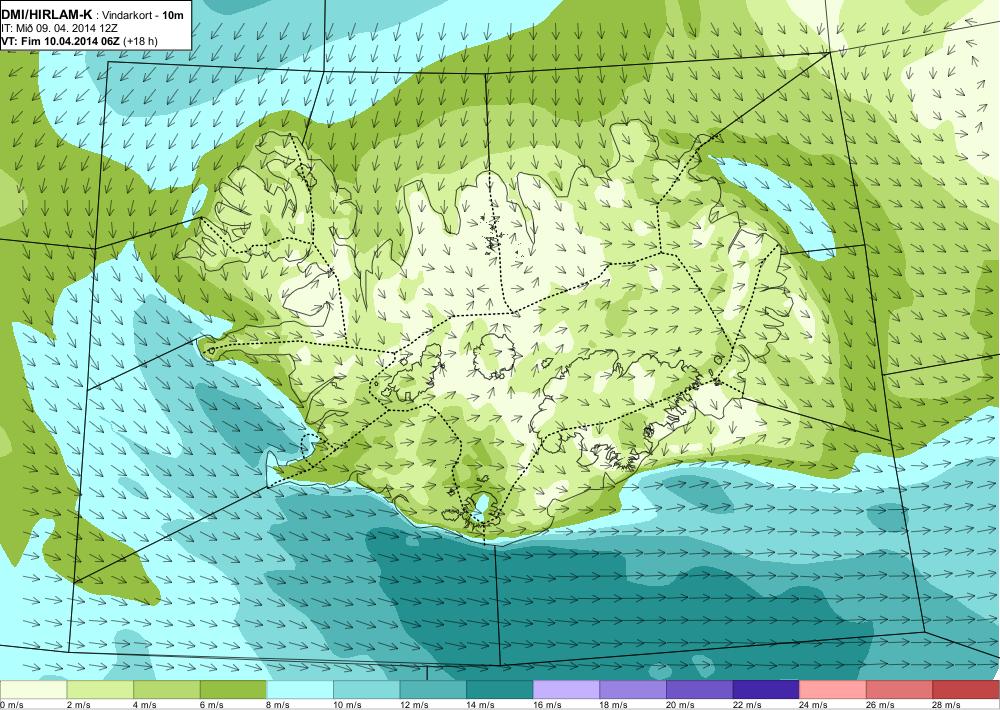1000x710 pixels.
Task: Select the "VT: Fim 10.04.2014 06Z" valid time
Action: [x=61, y=41]
